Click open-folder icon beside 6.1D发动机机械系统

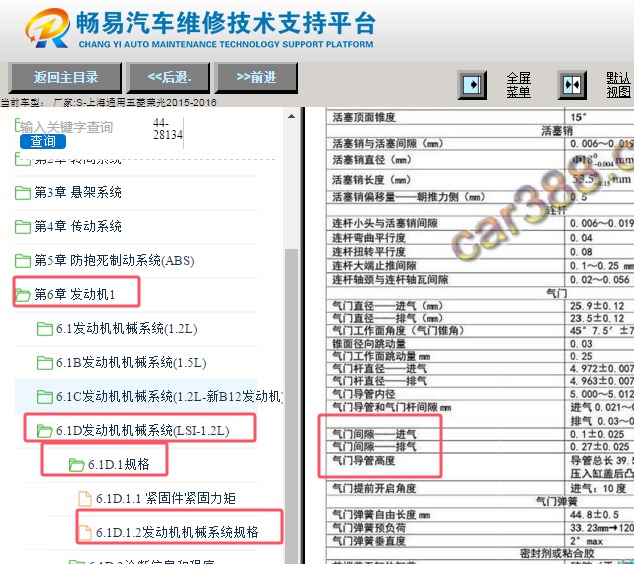pos(44,431)
